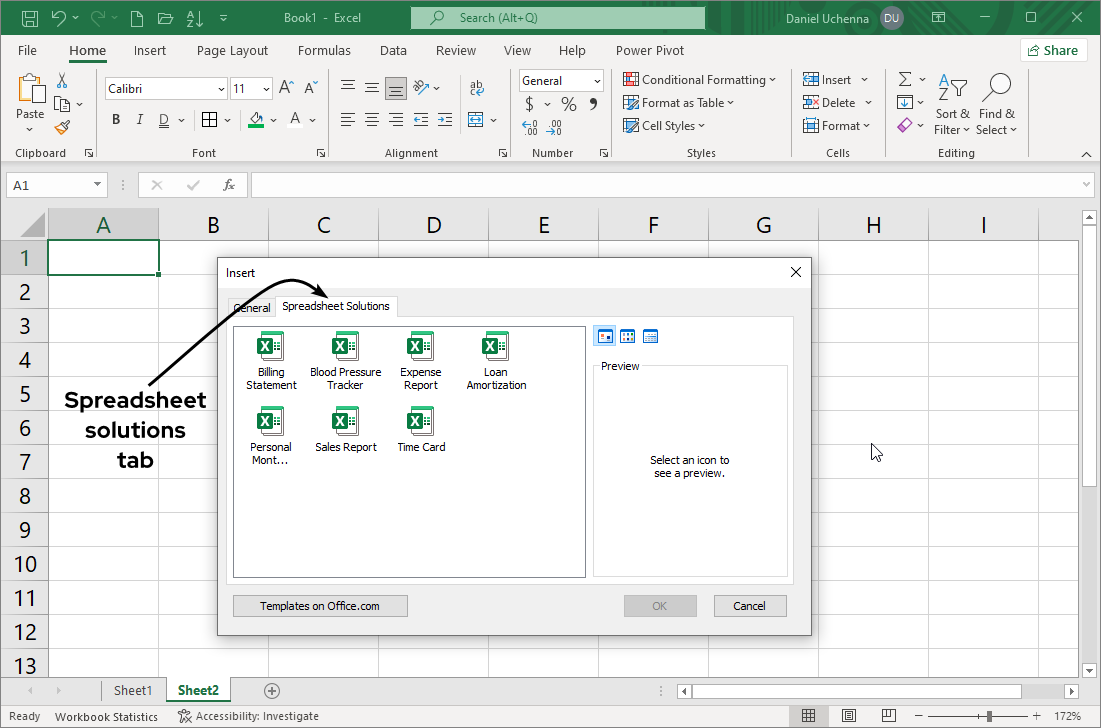Switch to the Sheet1 worksheet tab
The height and width of the screenshot is (728, 1101).
133,690
